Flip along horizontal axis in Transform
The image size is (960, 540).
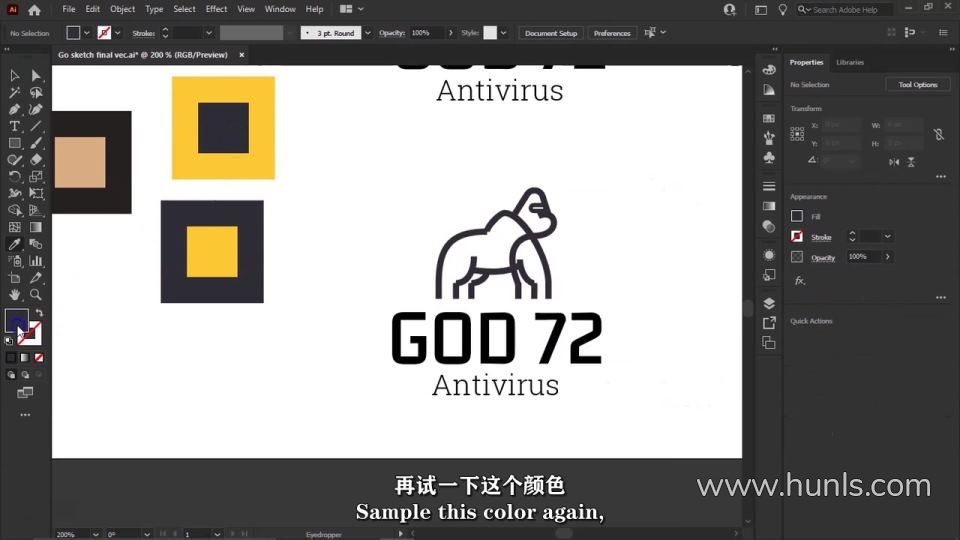coord(894,162)
